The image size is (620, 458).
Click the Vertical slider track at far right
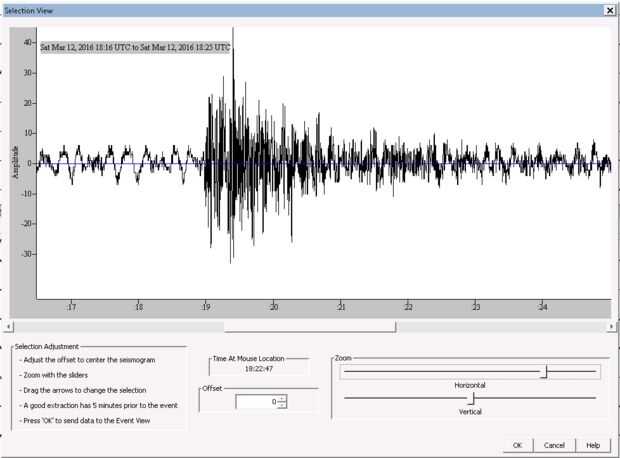[591, 398]
